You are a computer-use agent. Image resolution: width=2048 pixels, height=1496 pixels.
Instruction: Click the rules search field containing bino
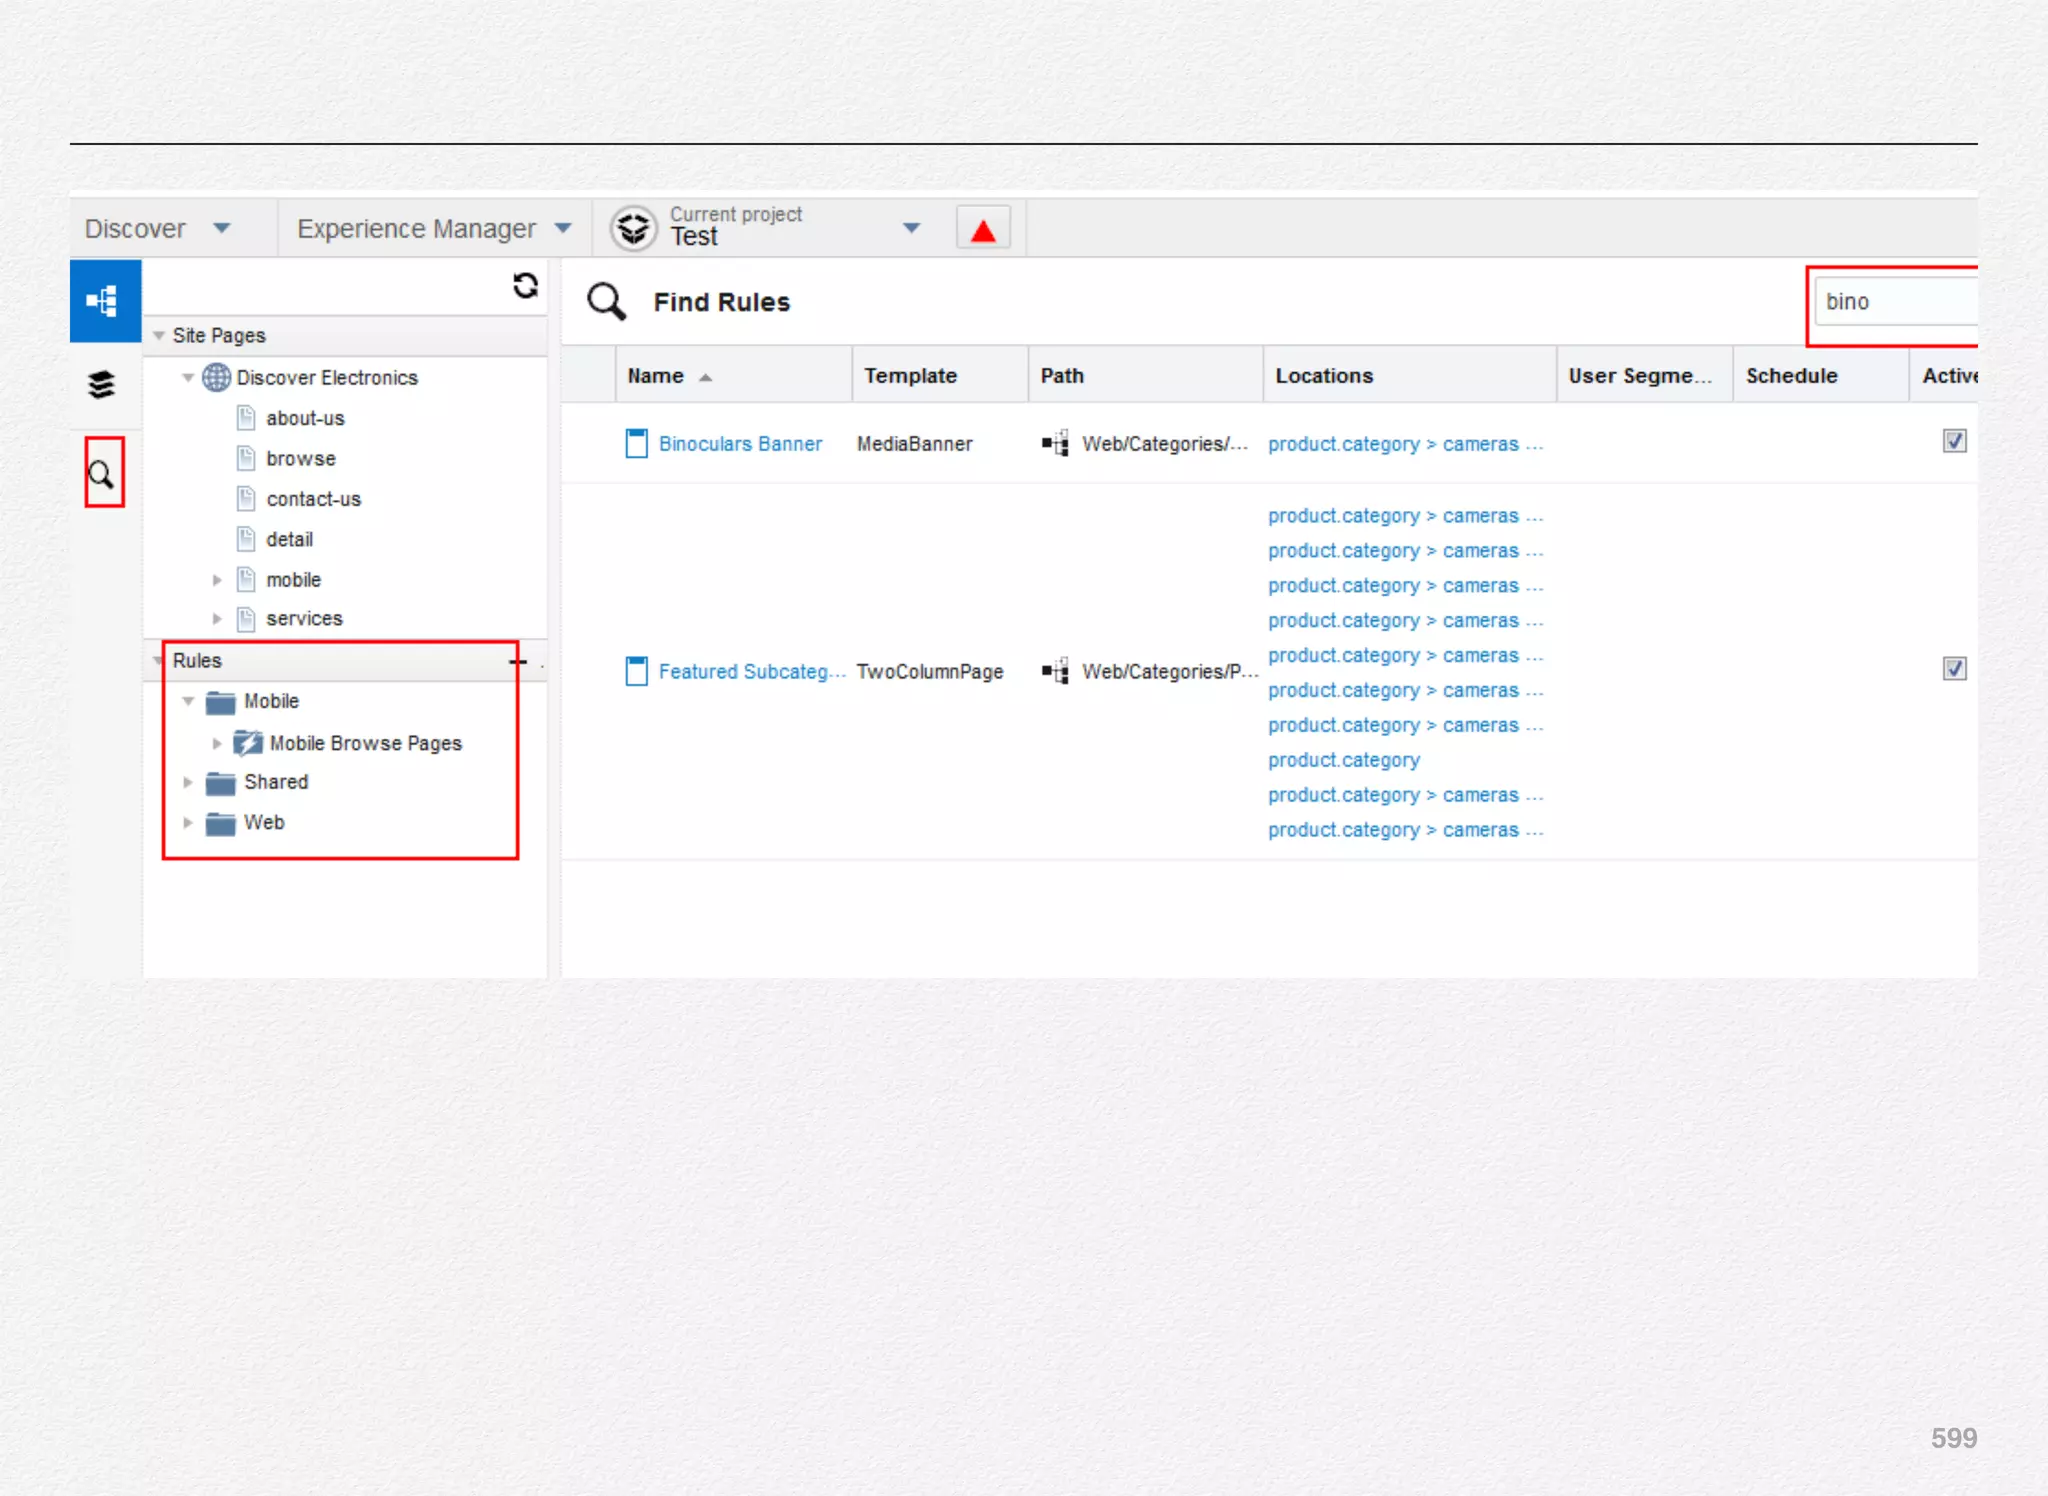pos(1895,302)
